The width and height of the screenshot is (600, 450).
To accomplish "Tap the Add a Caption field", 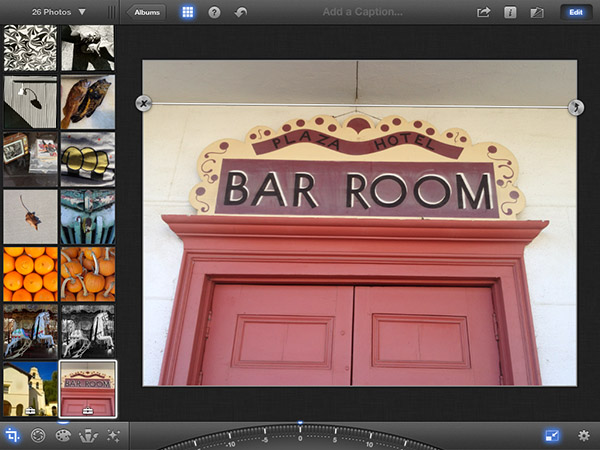I will pos(362,12).
